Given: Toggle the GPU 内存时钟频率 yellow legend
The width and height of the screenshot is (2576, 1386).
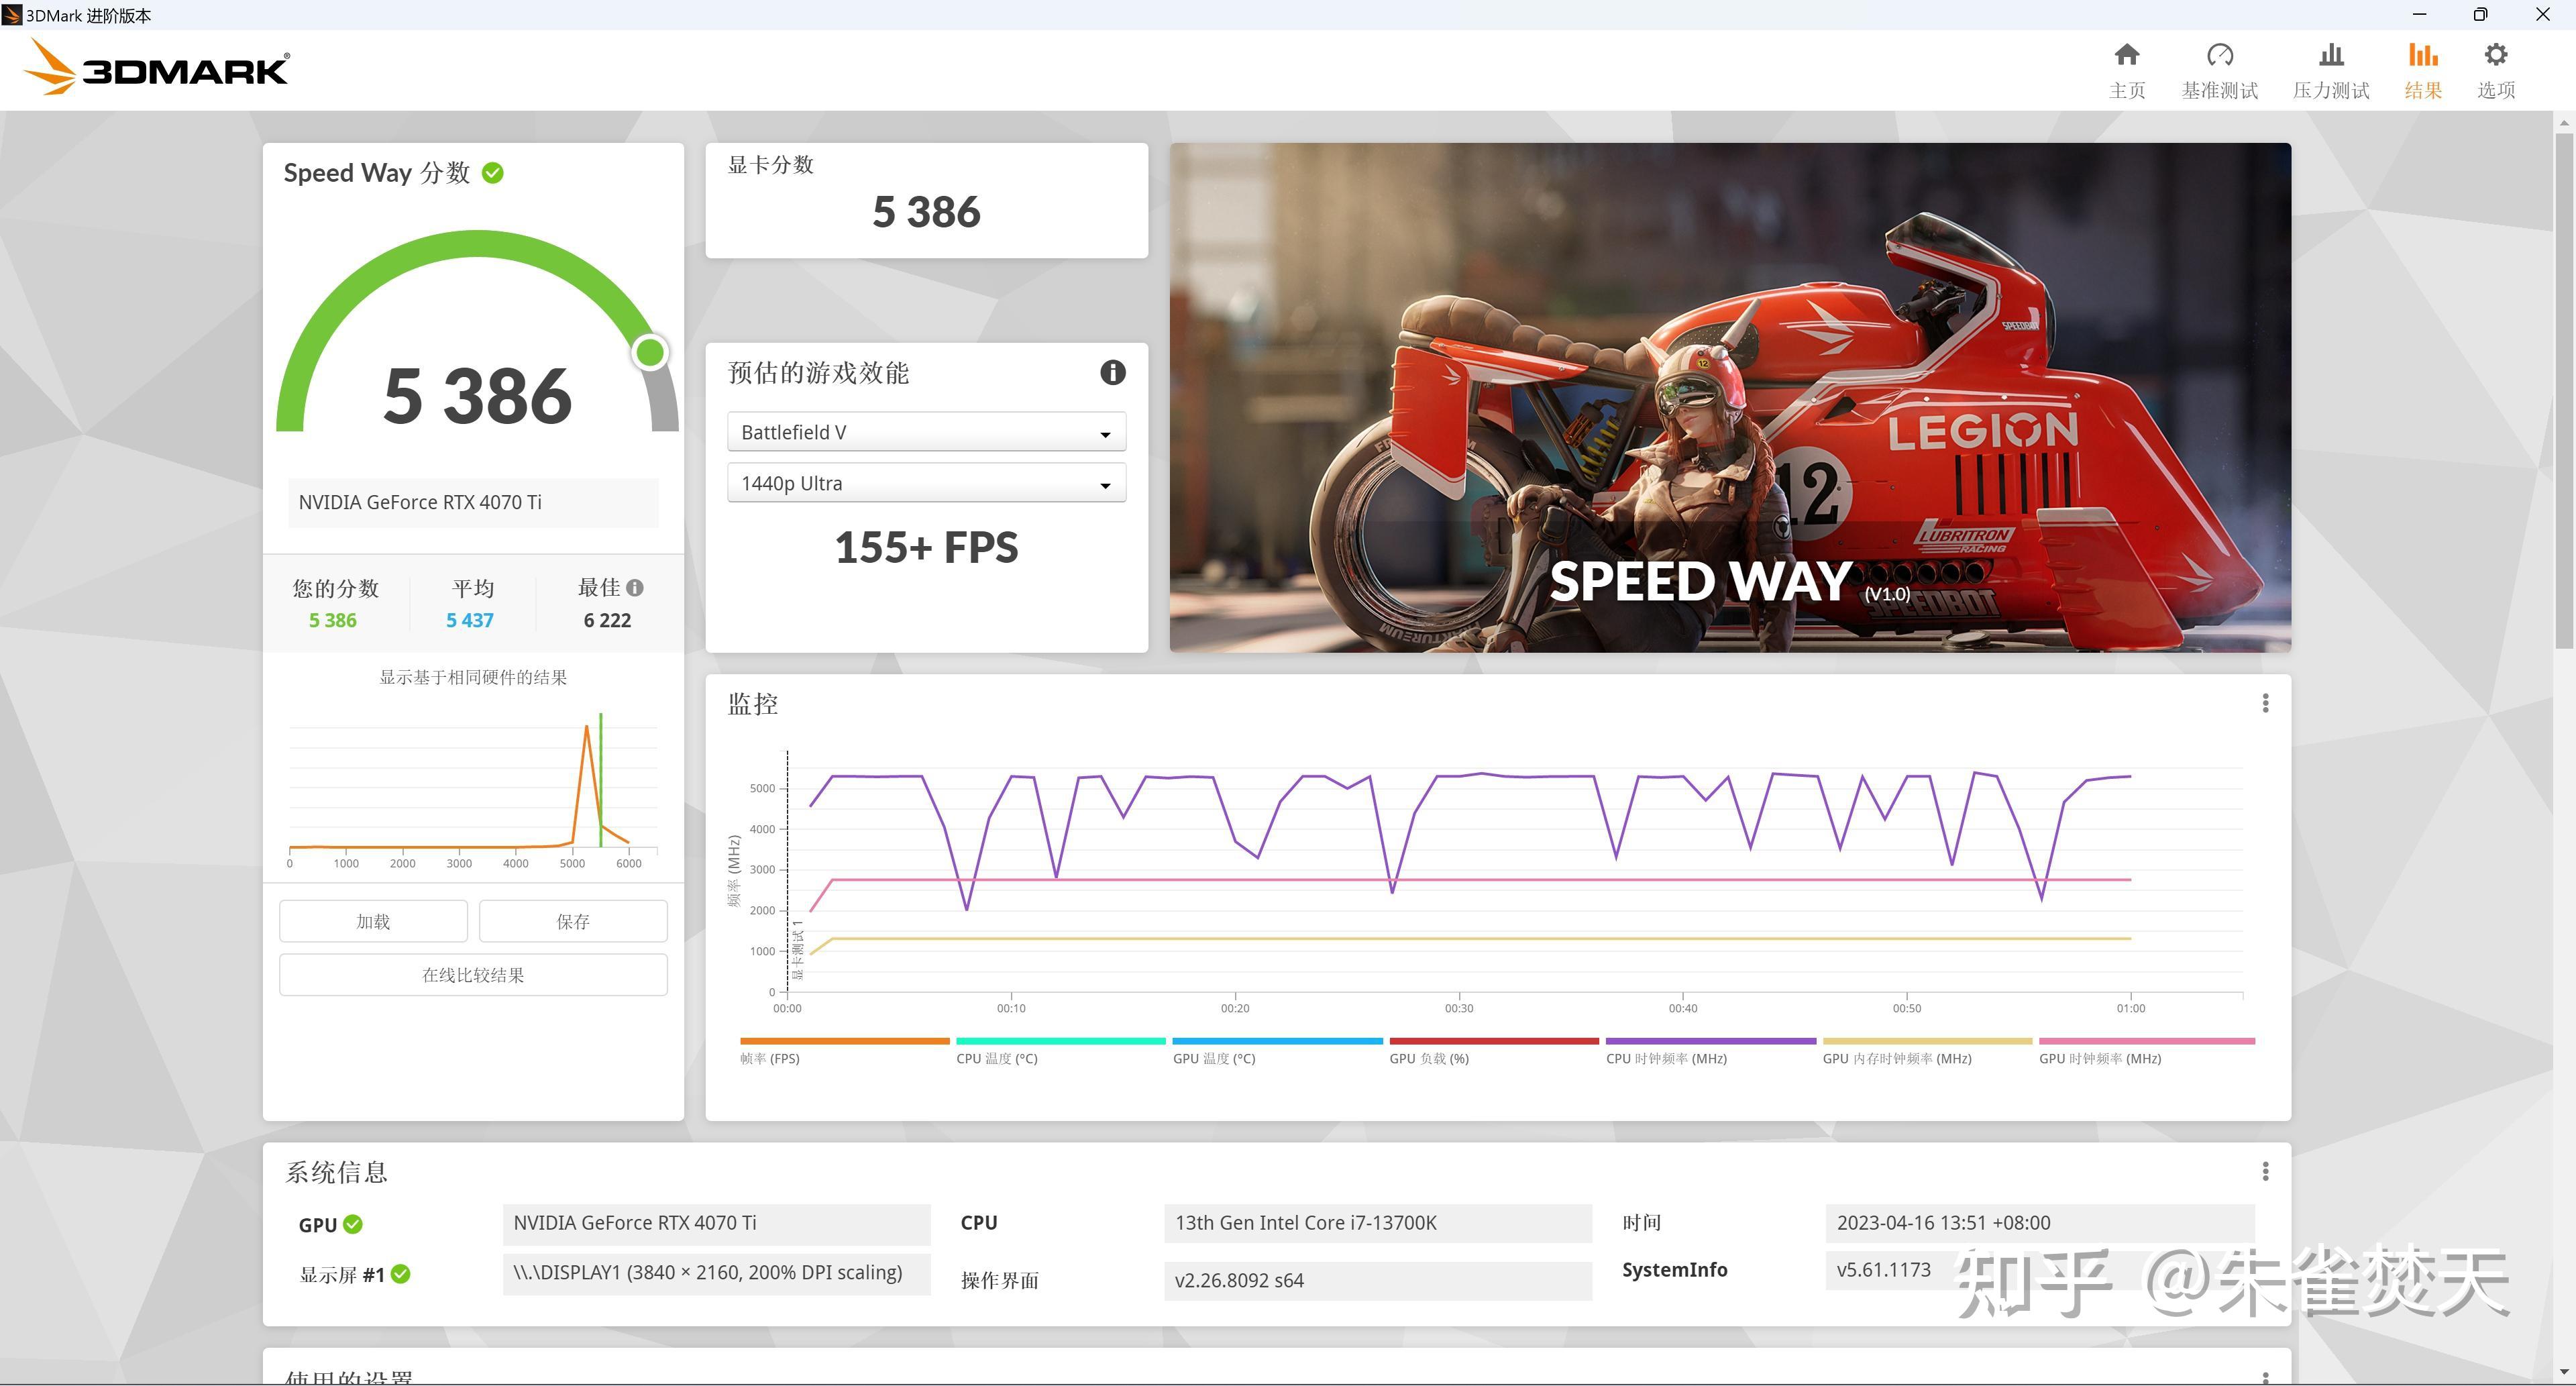Looking at the screenshot, I should pyautogui.click(x=1927, y=1050).
